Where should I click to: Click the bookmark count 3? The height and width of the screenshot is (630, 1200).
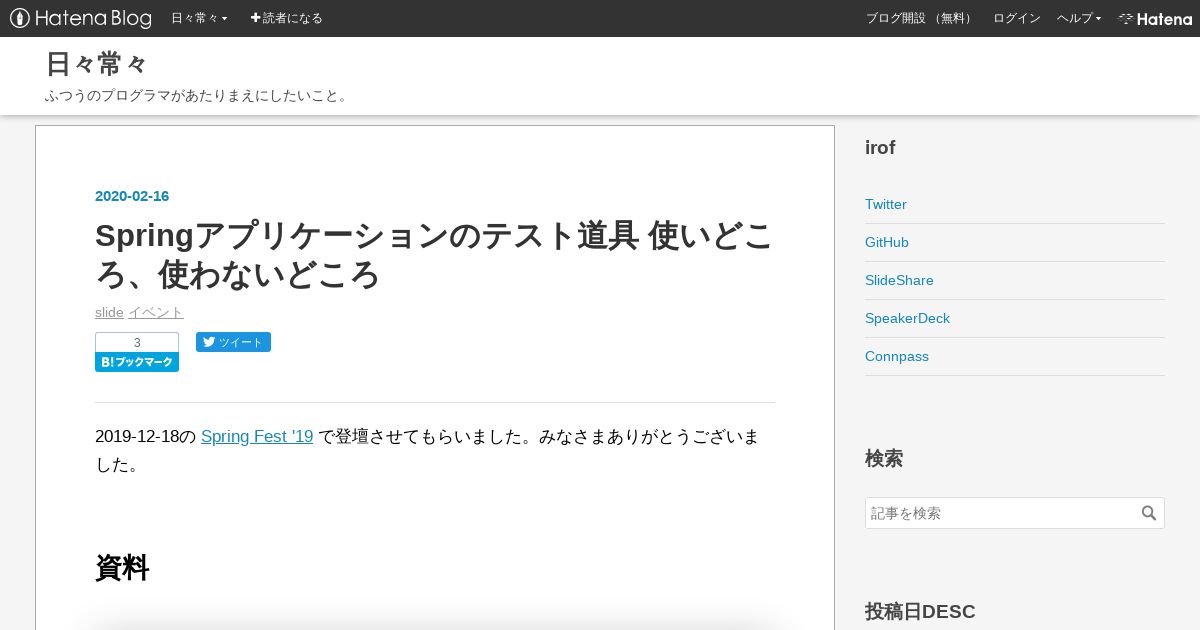click(x=137, y=343)
